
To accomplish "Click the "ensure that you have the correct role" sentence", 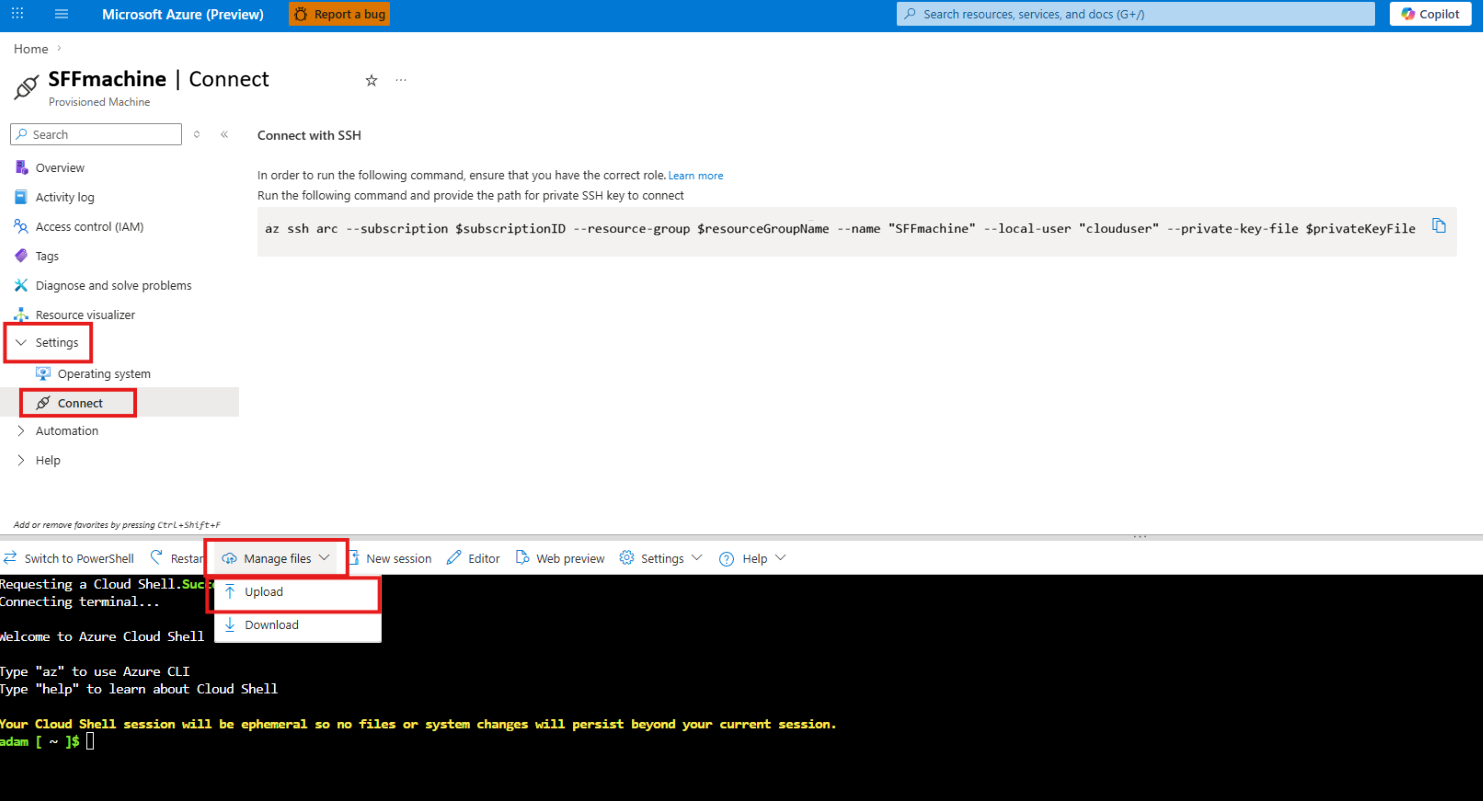I will [x=461, y=175].
